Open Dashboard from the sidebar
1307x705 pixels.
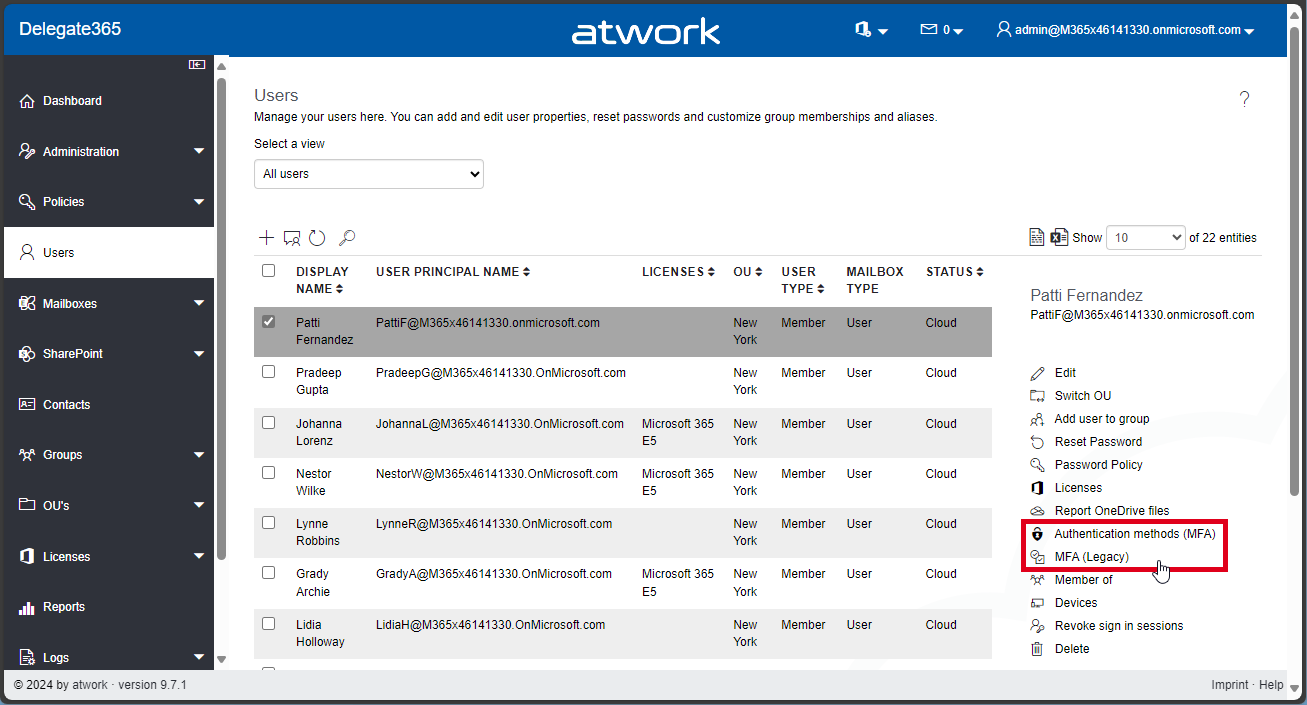[72, 101]
